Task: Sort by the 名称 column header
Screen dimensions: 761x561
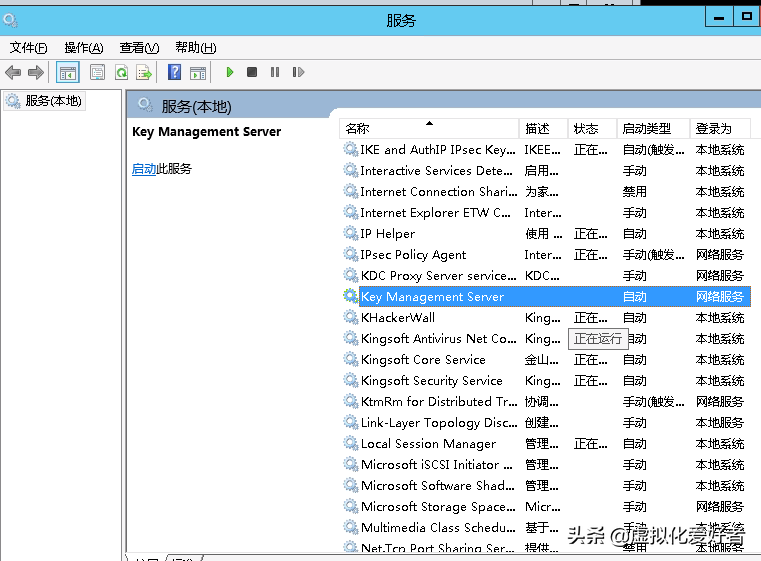Action: click(429, 129)
